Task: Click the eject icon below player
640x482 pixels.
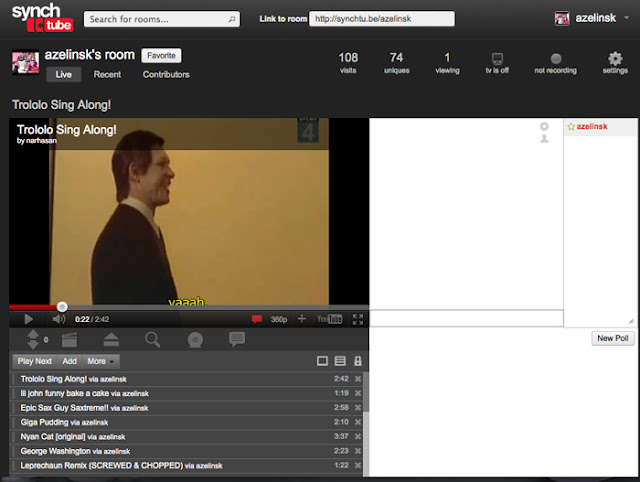Action: click(111, 340)
